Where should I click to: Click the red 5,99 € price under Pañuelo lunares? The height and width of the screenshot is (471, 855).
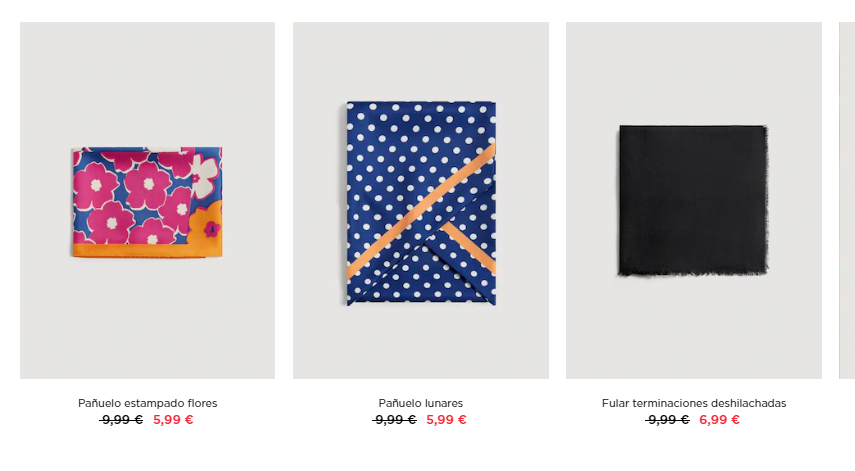(x=447, y=420)
